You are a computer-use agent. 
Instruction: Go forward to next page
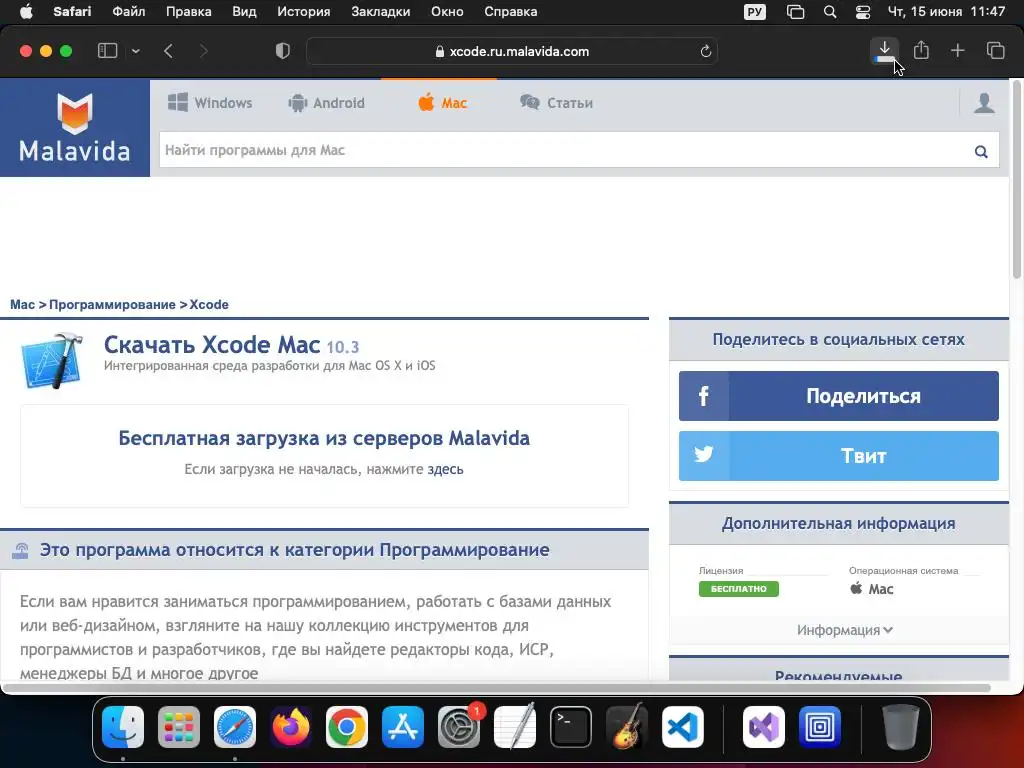[x=203, y=51]
